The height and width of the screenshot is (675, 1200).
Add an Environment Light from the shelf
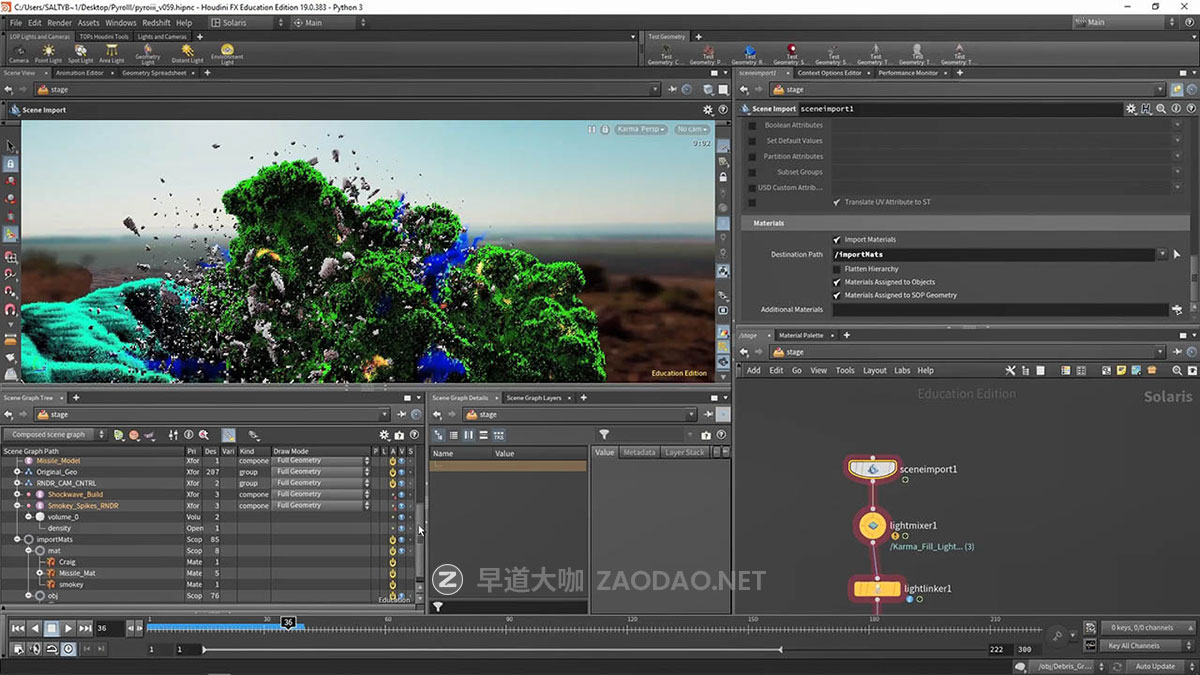pos(227,52)
